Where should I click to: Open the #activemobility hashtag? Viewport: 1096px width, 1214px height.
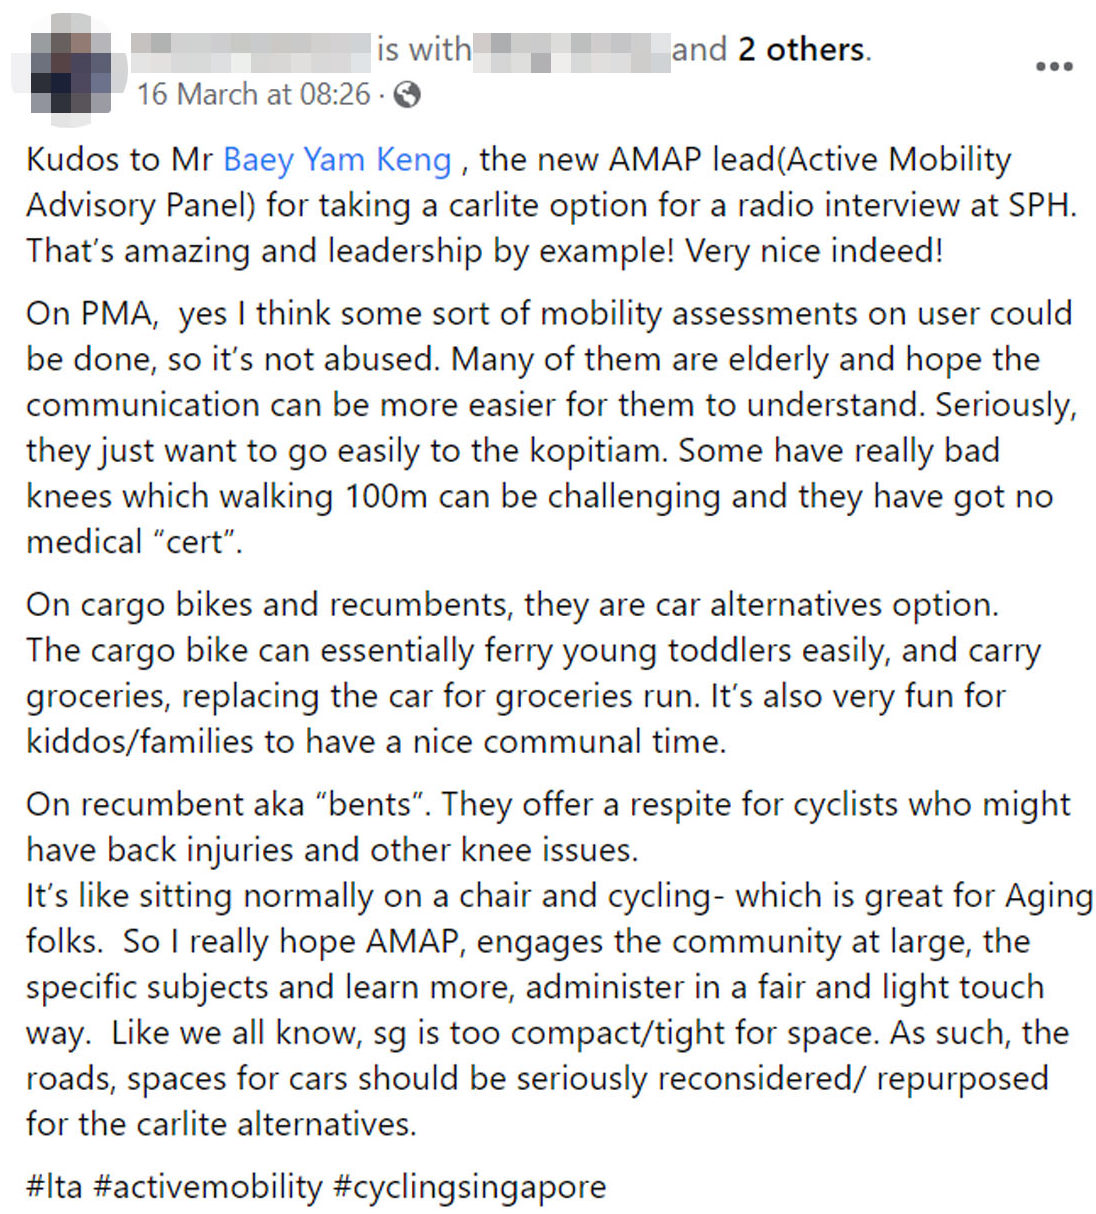208,1186
